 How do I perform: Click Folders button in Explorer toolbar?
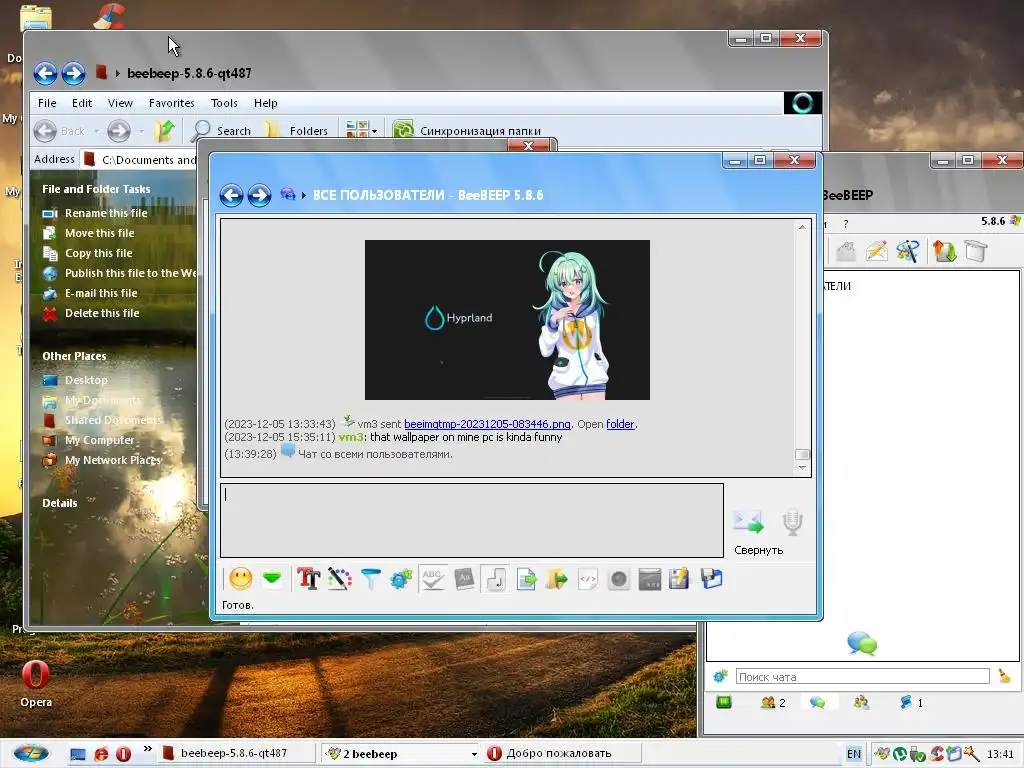[x=297, y=131]
